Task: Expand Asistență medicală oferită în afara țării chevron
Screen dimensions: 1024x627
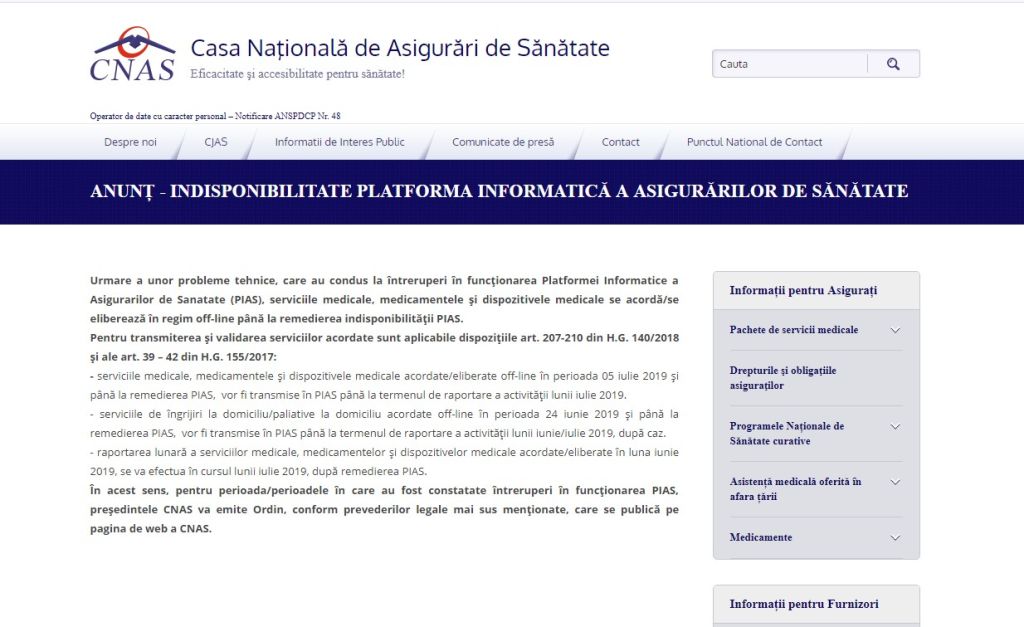Action: coord(895,482)
